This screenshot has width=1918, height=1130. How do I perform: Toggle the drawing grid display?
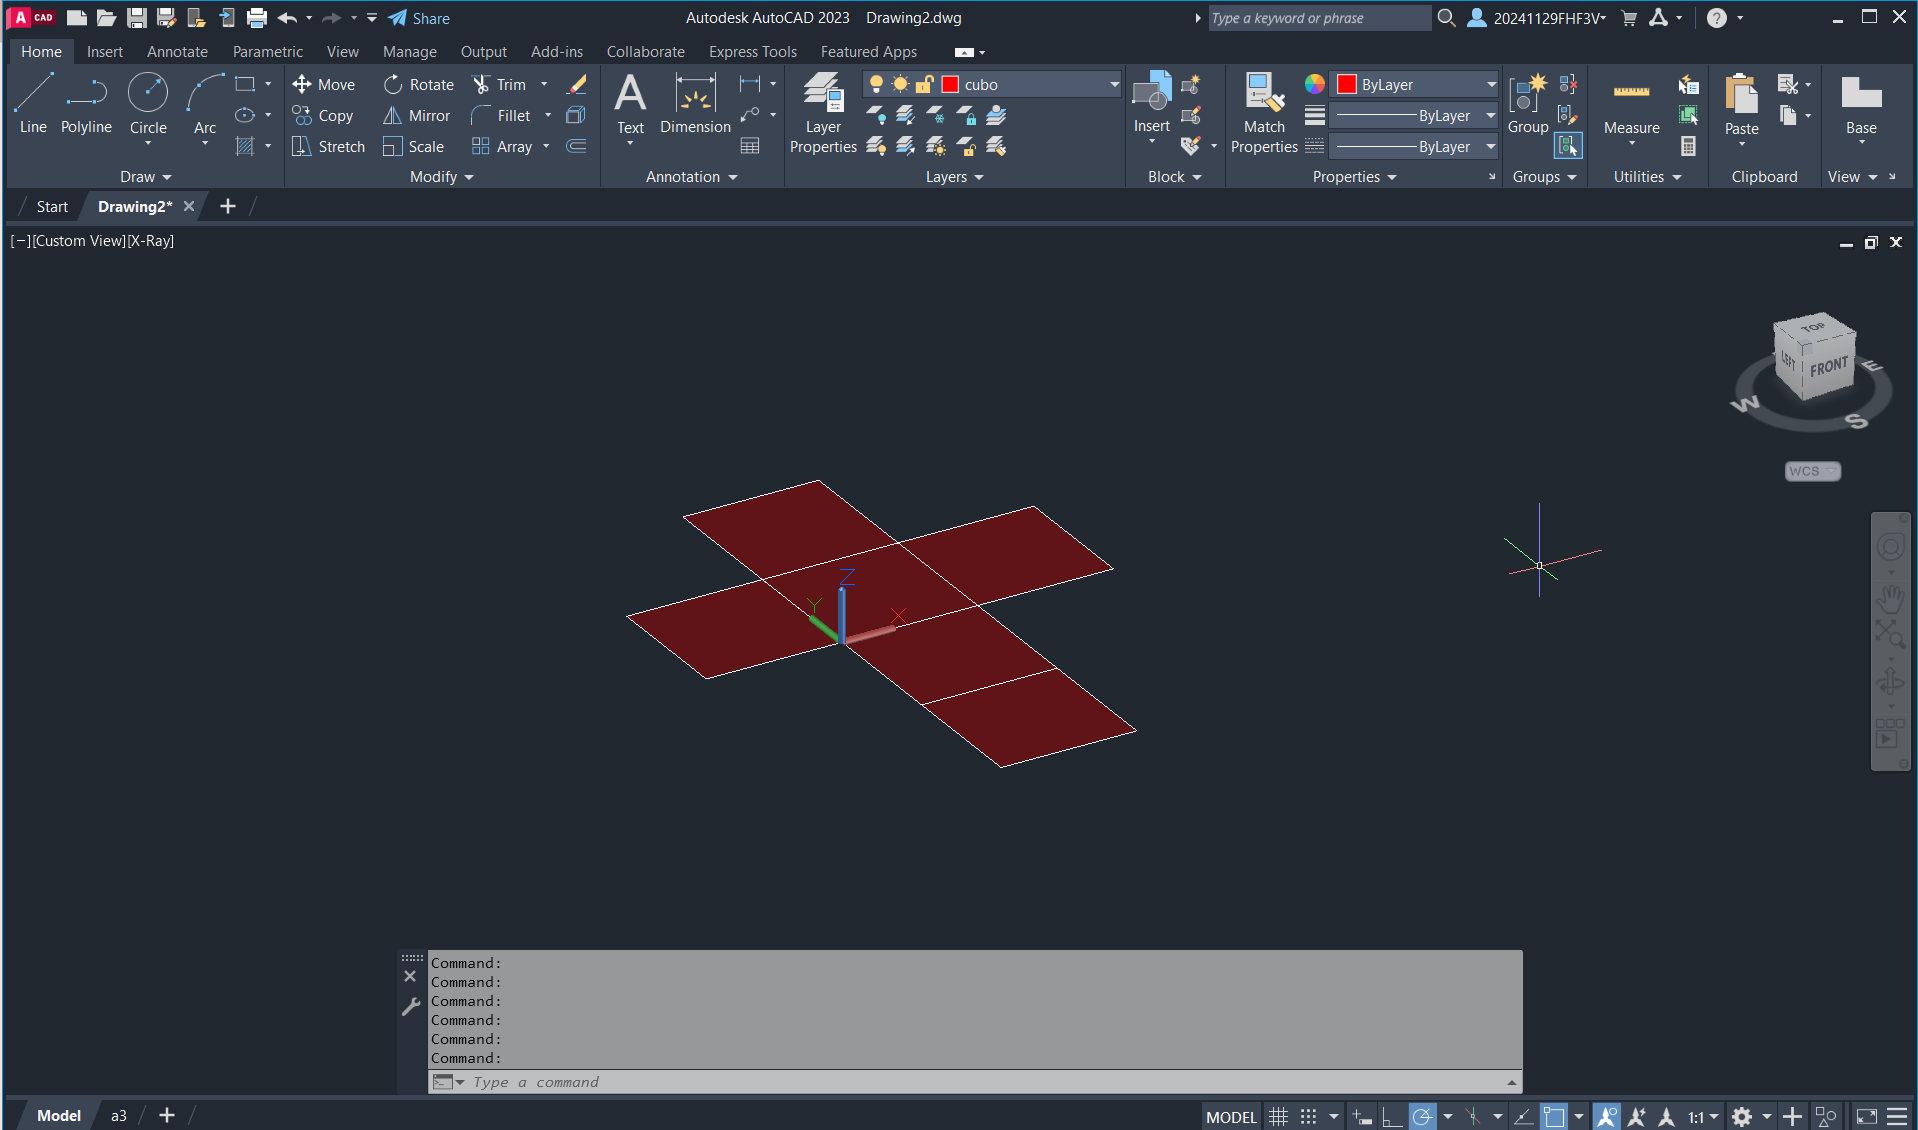1278,1117
